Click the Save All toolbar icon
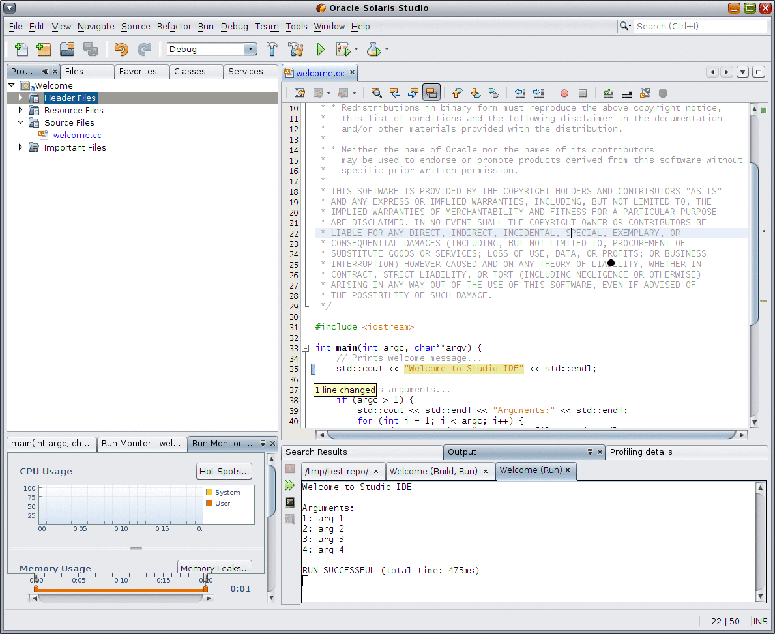Screen dimensions: 775x634 tap(90, 49)
